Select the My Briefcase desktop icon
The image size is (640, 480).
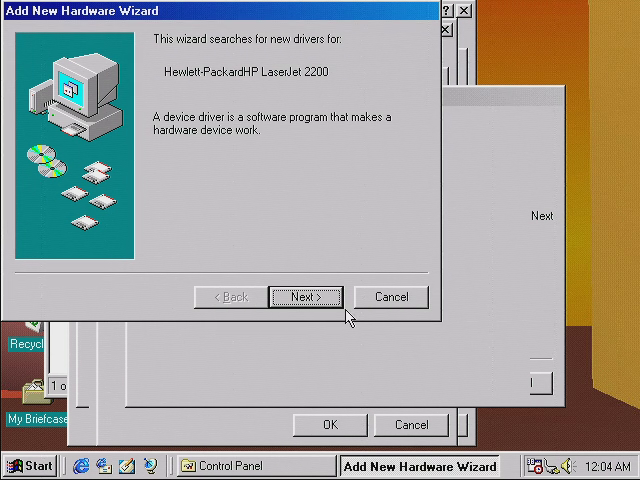37,403
